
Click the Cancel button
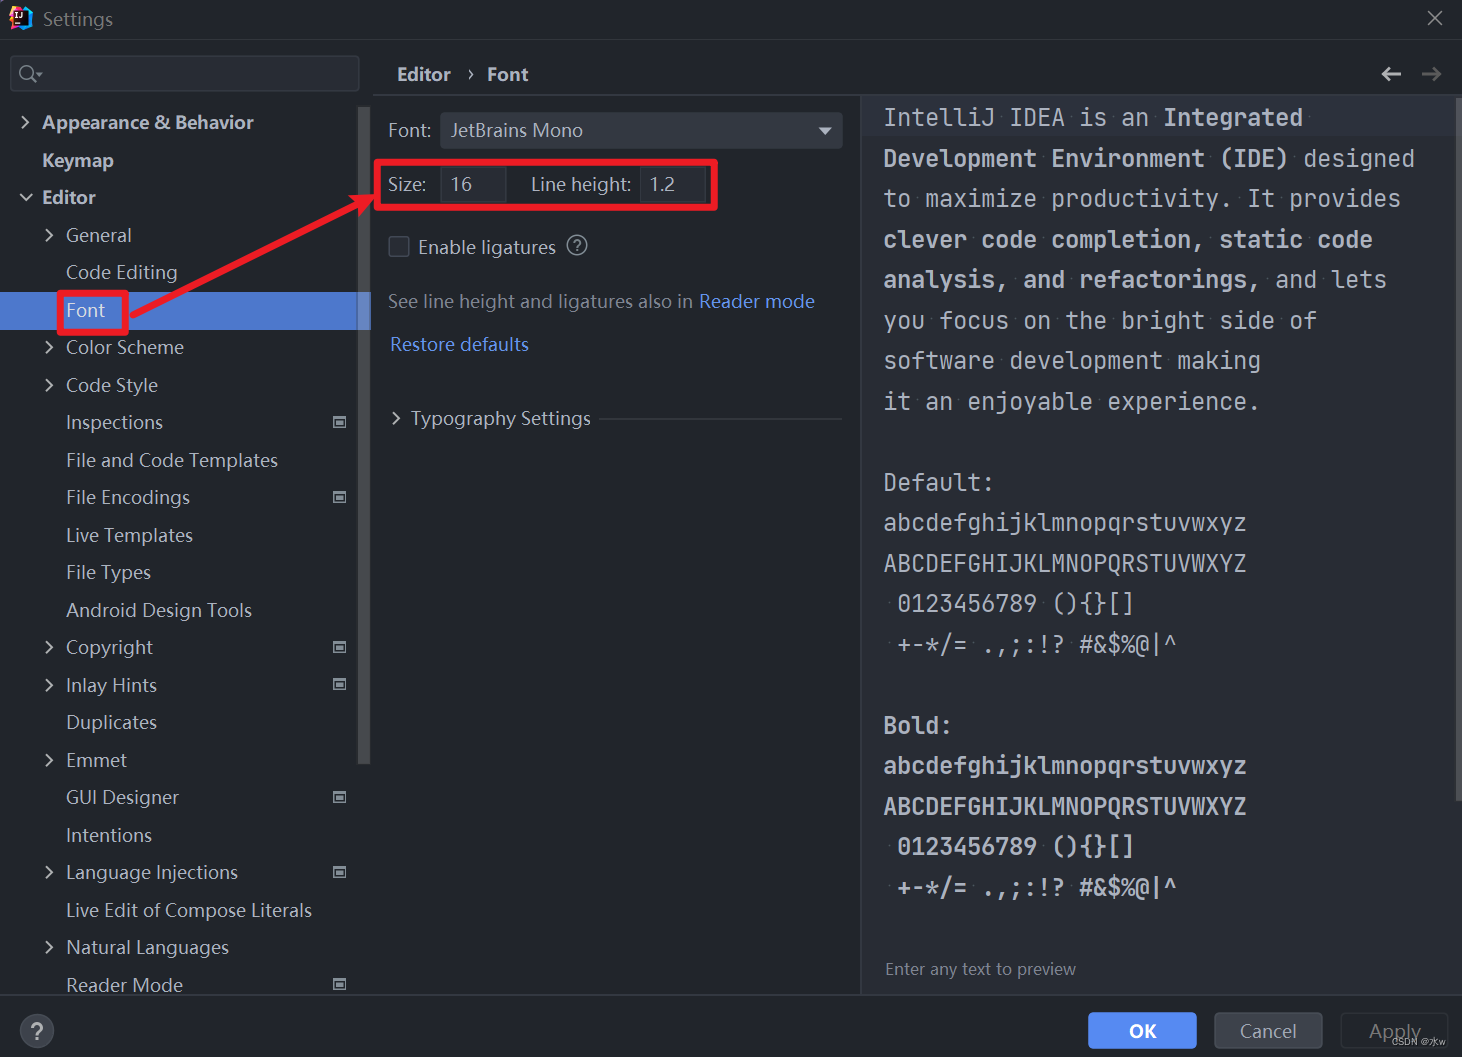(x=1268, y=1031)
